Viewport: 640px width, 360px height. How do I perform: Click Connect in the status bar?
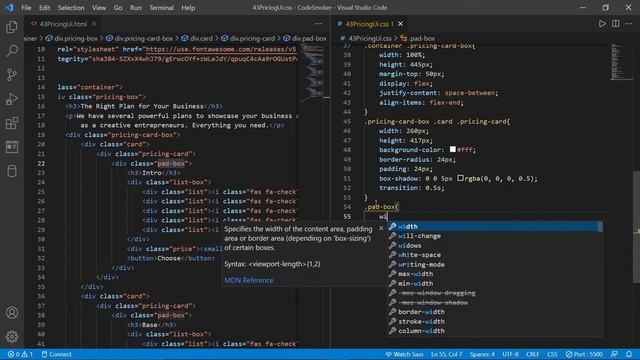click(x=56, y=354)
